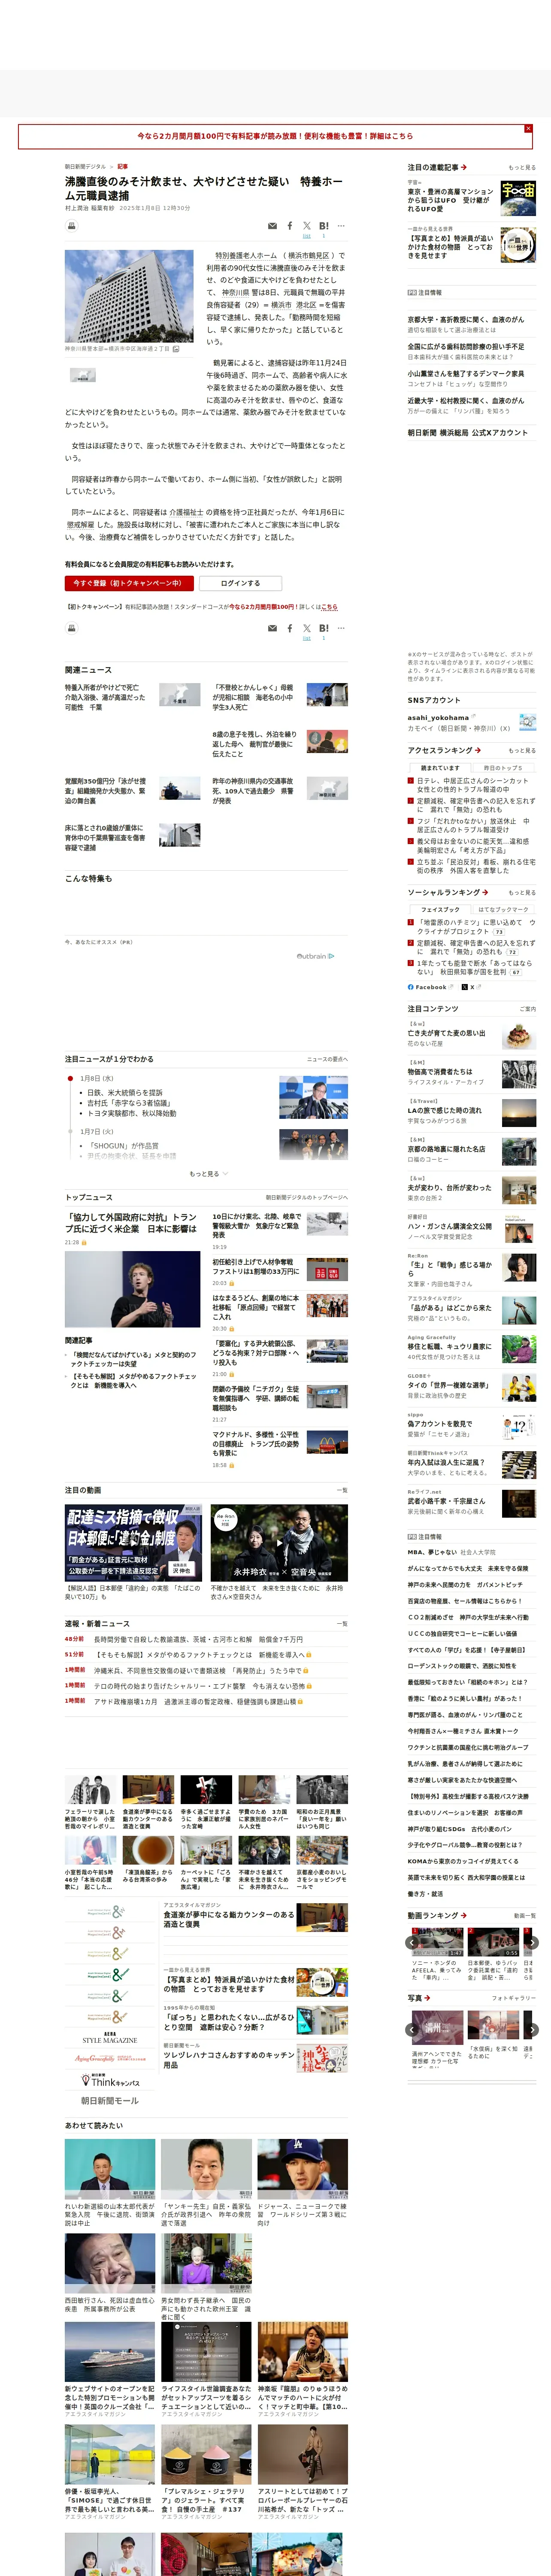Click the 記事 breadcrumb link
This screenshot has width=551, height=2576.
coord(122,167)
